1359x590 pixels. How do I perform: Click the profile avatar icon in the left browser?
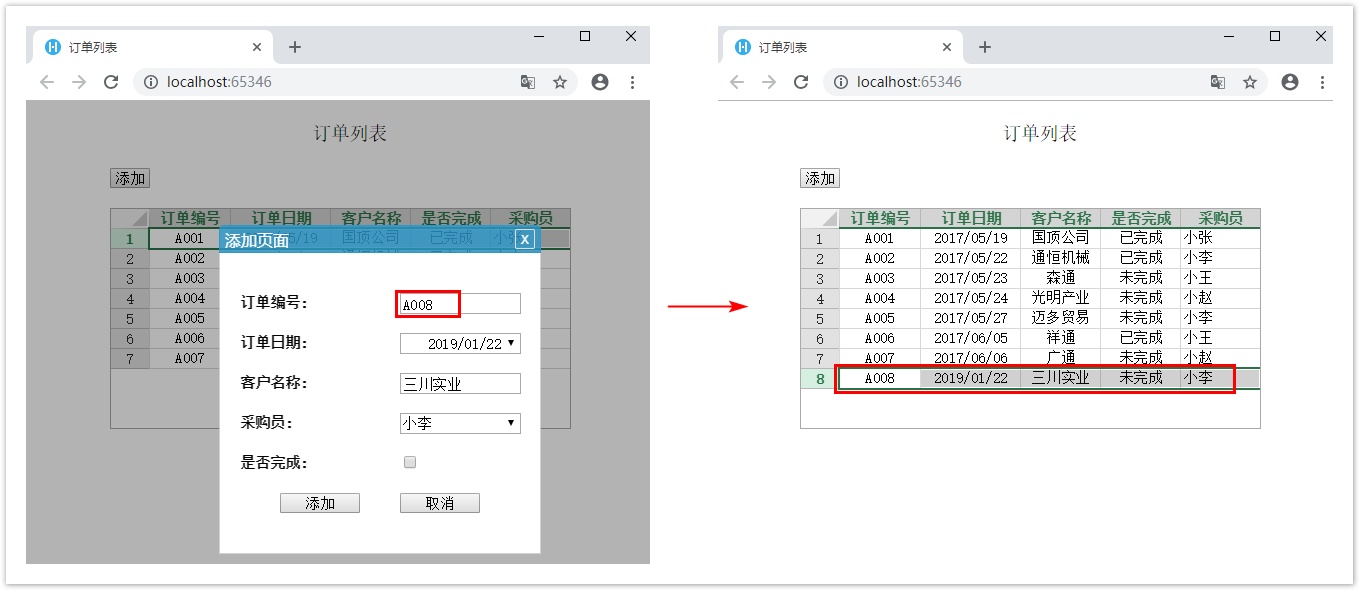coord(600,82)
